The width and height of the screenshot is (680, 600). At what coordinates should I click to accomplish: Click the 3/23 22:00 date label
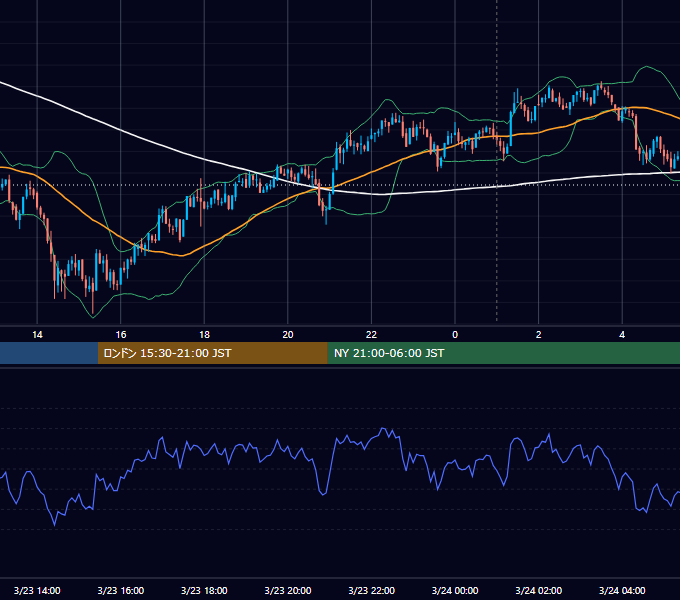[x=372, y=590]
